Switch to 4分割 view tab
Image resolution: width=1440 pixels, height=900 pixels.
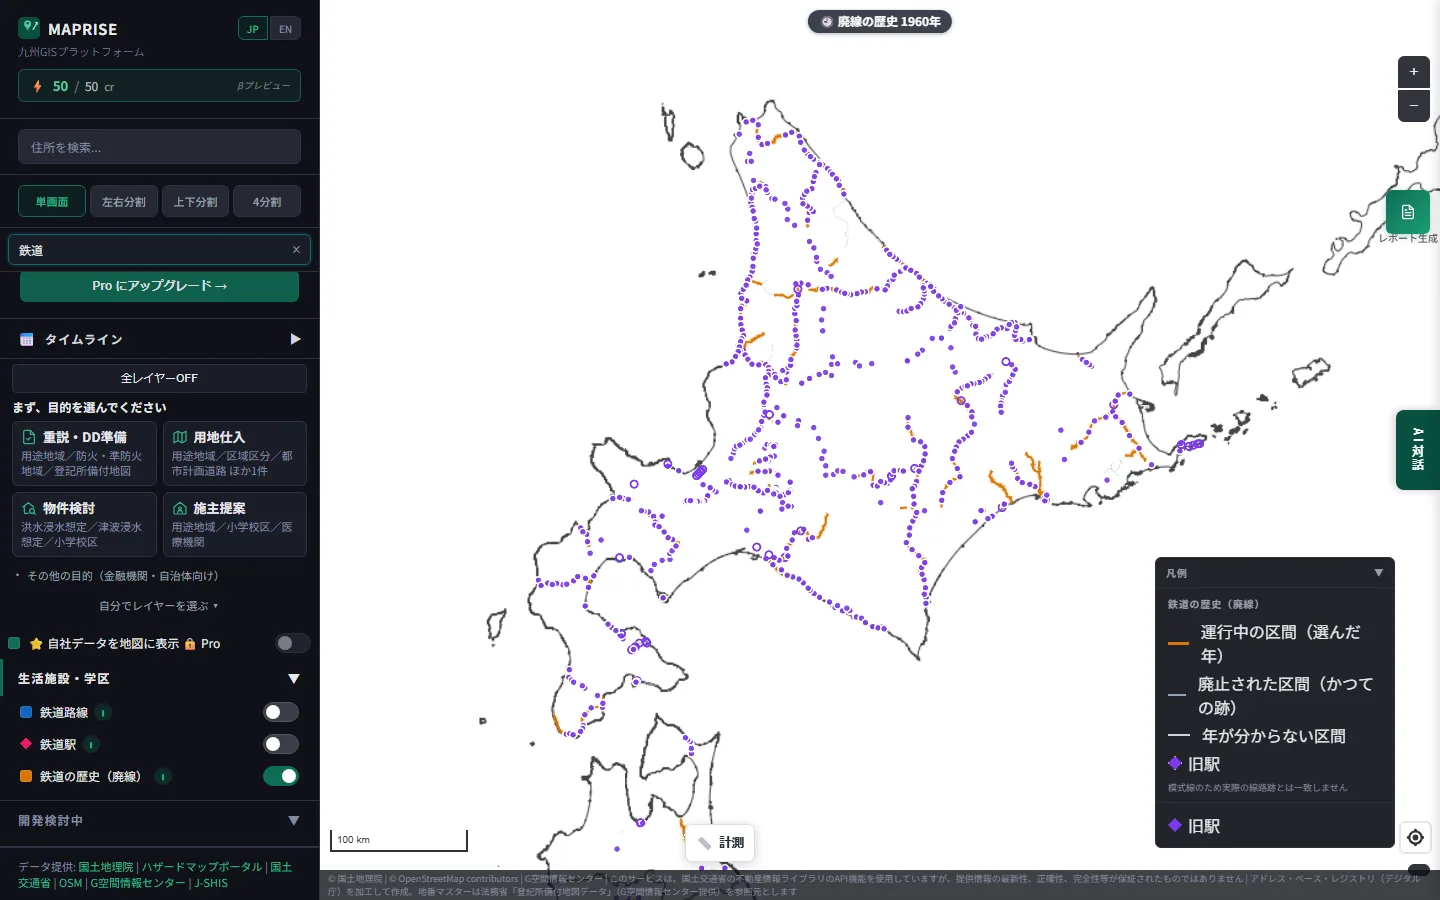tap(267, 201)
